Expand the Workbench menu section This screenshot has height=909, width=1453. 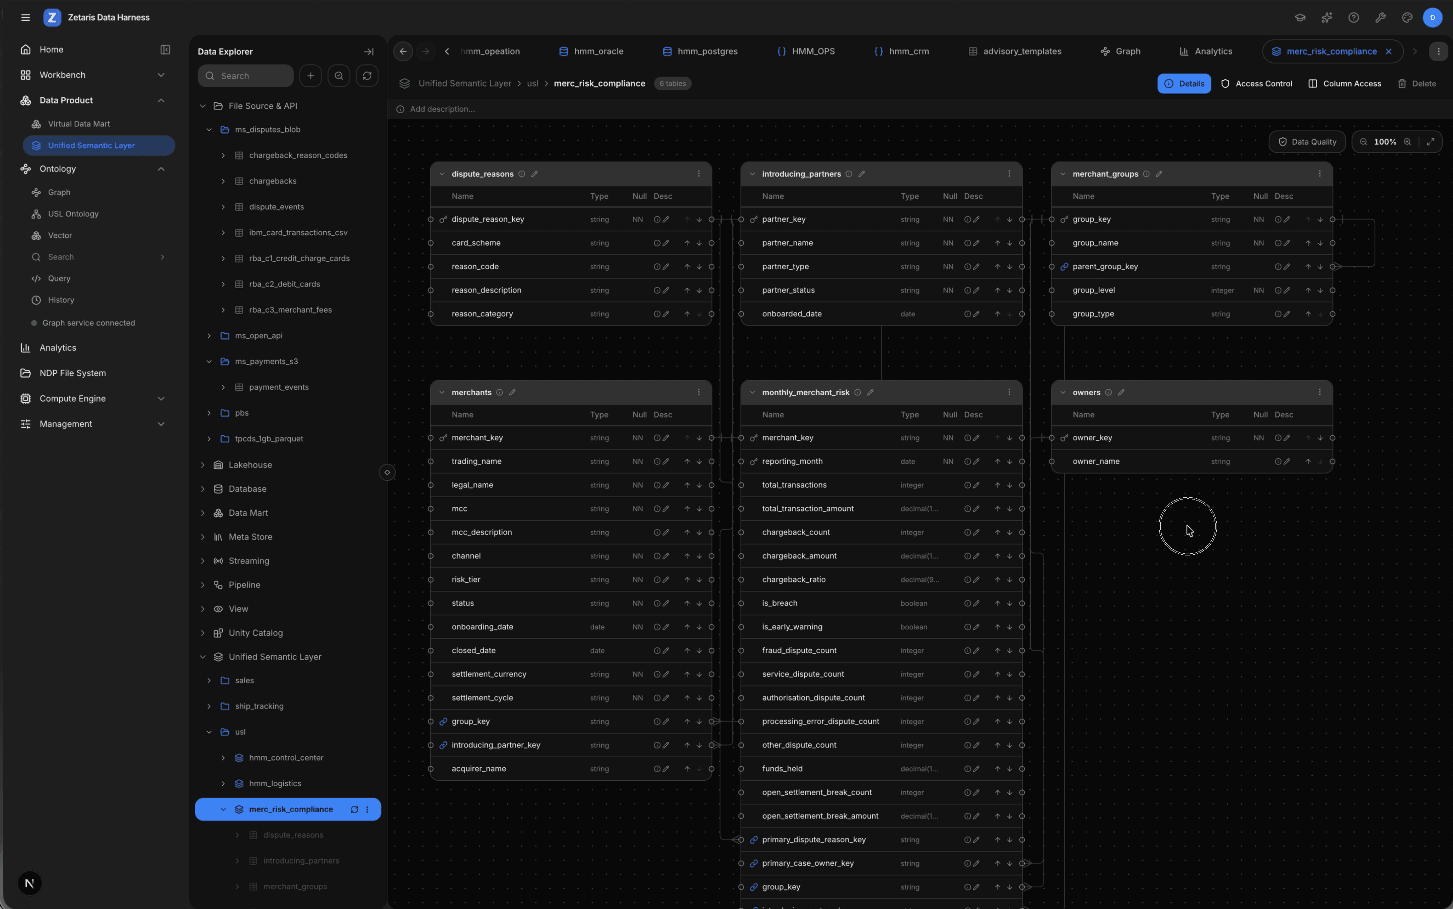click(x=161, y=75)
